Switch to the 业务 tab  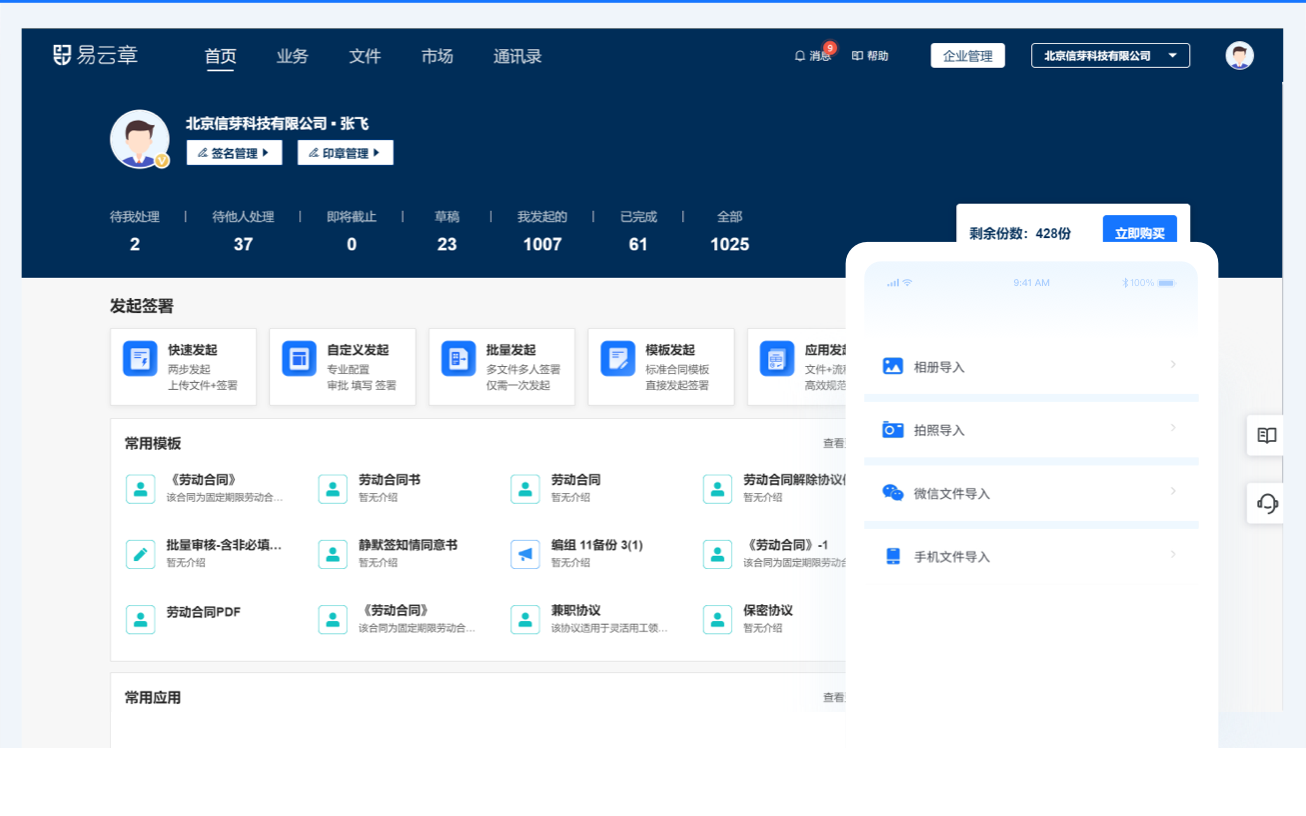(x=292, y=57)
